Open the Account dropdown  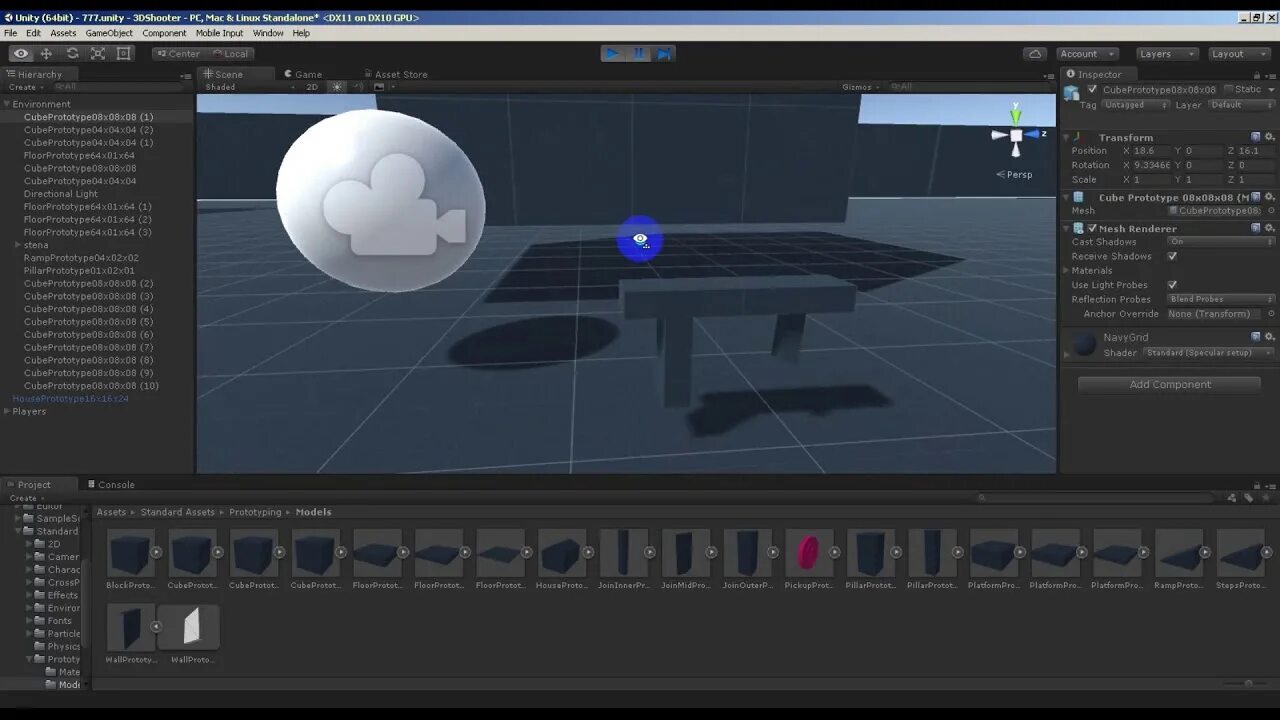[1087, 54]
